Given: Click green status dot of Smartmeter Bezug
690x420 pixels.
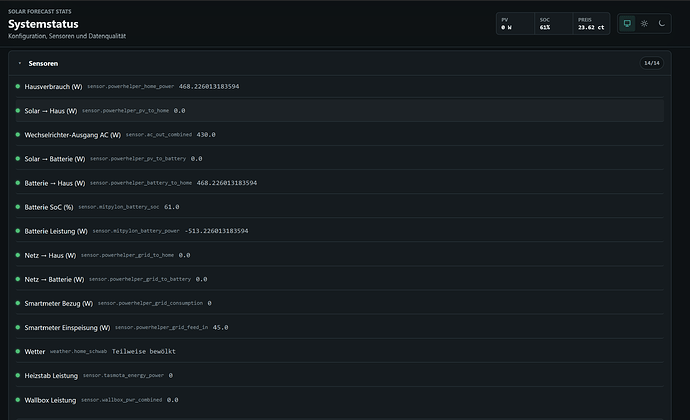Looking at the screenshot, I should click(18, 303).
